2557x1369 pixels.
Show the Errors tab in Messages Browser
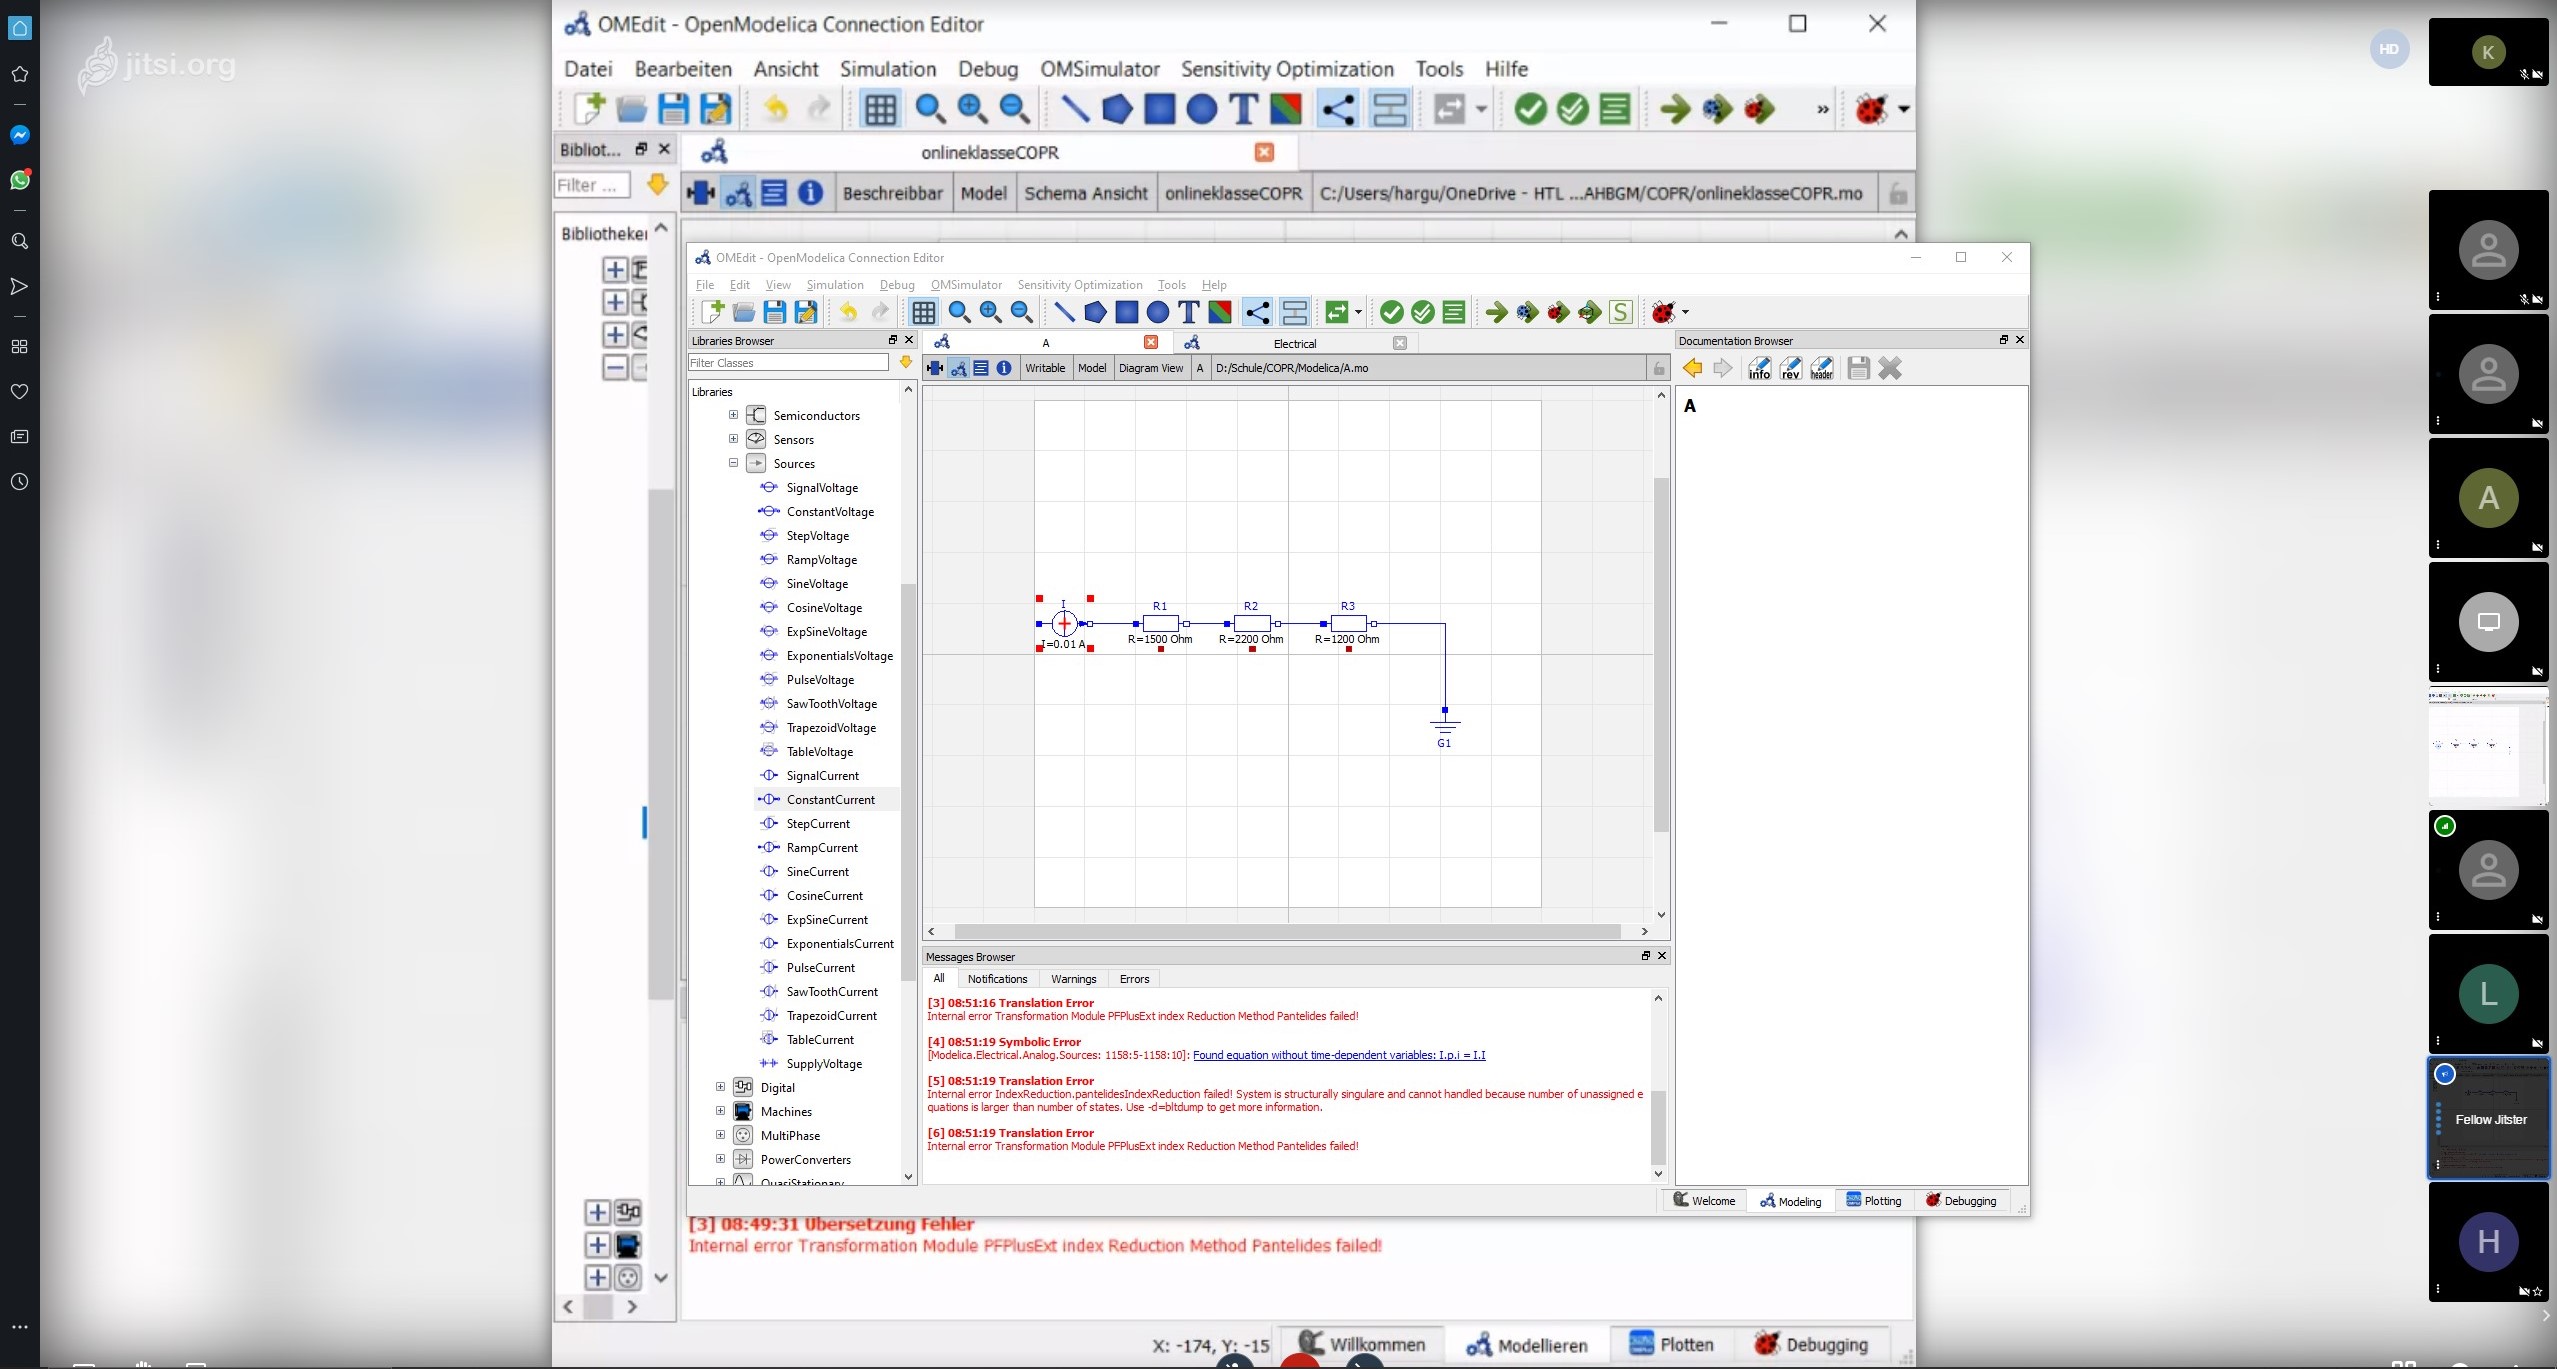(x=1134, y=979)
